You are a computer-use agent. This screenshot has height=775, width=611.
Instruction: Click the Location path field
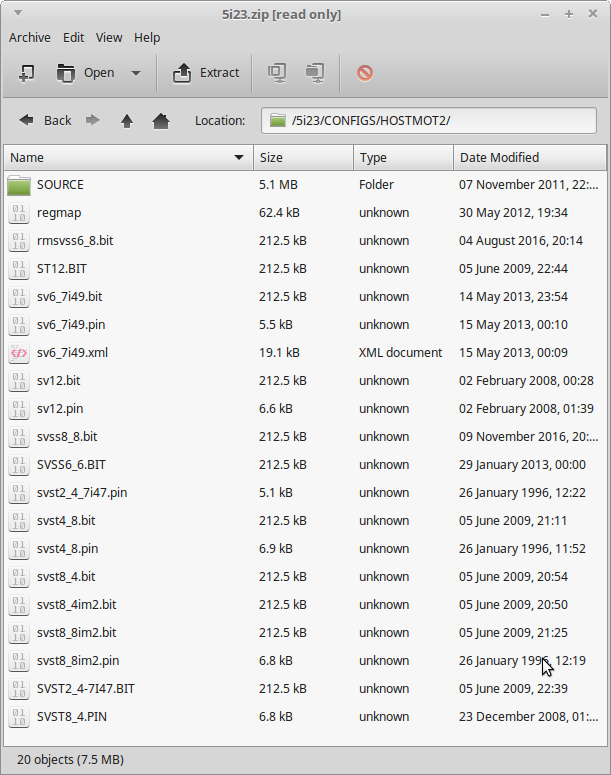429,121
